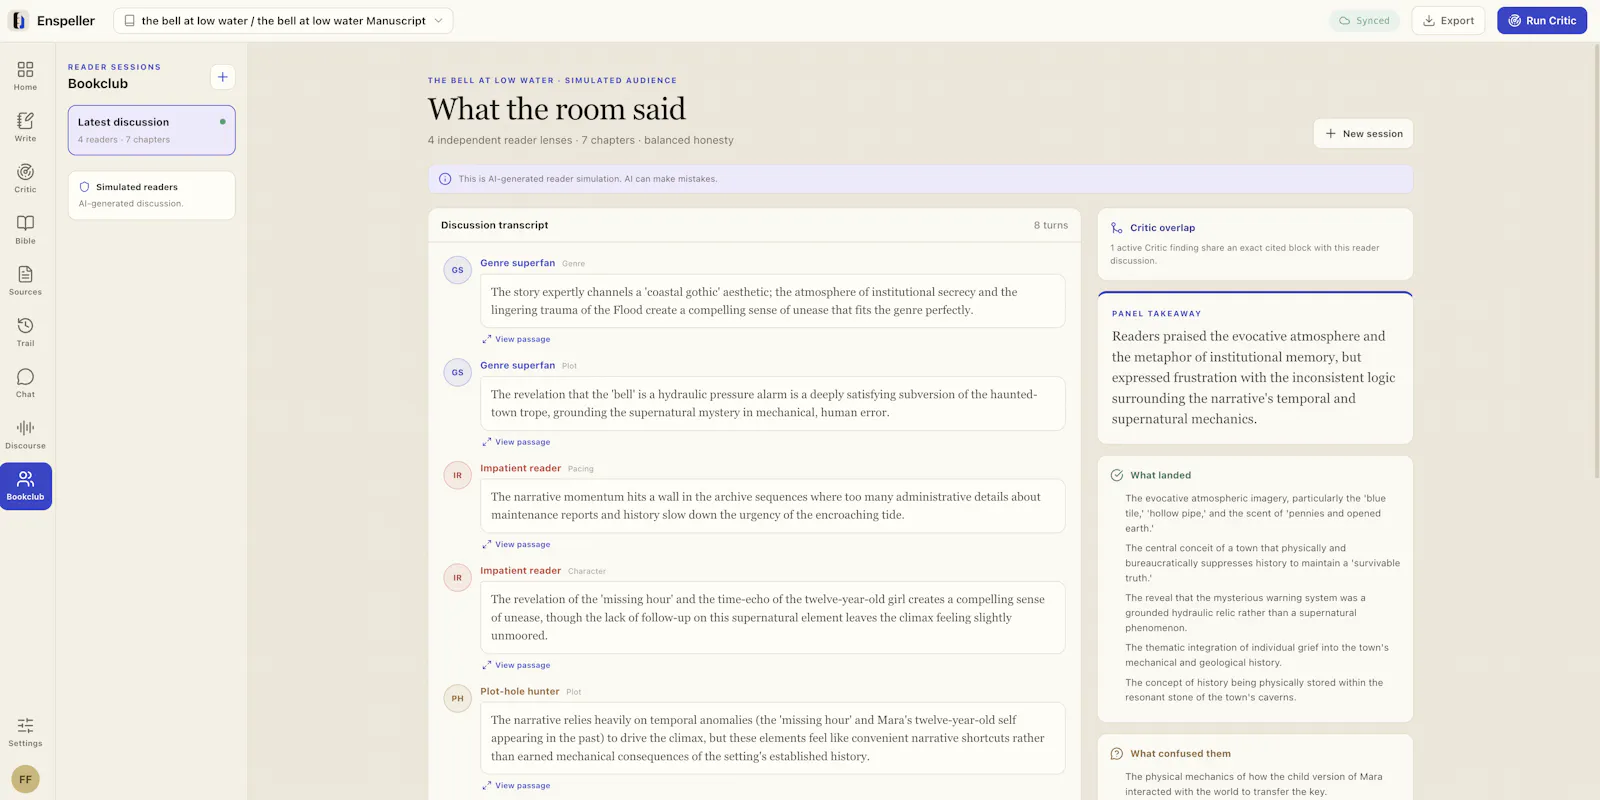This screenshot has height=800, width=1600.
Task: Click the What landed checkmark icon
Action: point(1117,475)
